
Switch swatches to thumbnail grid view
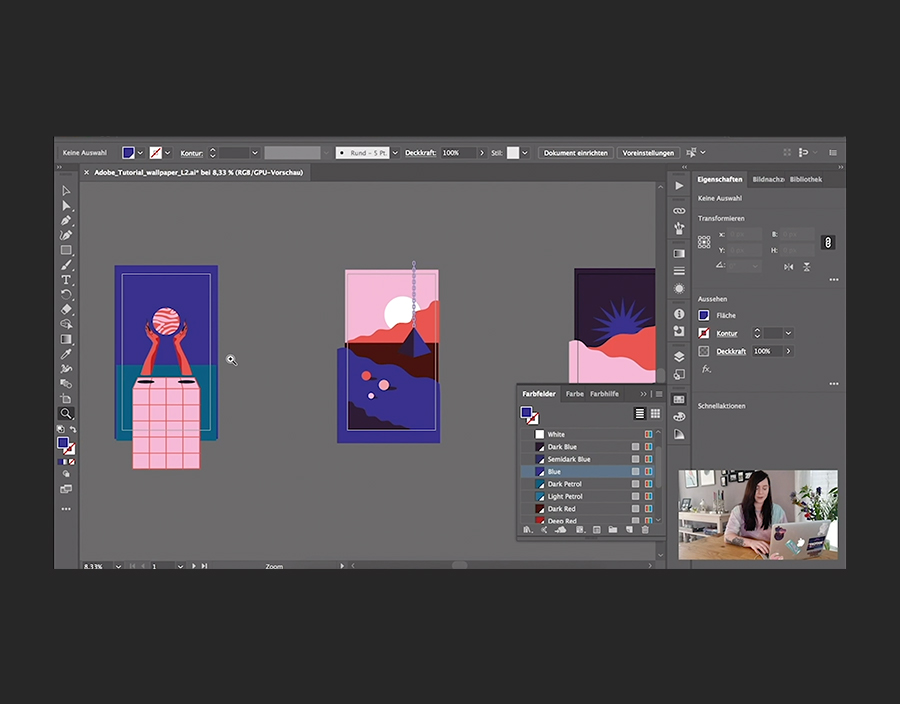[655, 413]
